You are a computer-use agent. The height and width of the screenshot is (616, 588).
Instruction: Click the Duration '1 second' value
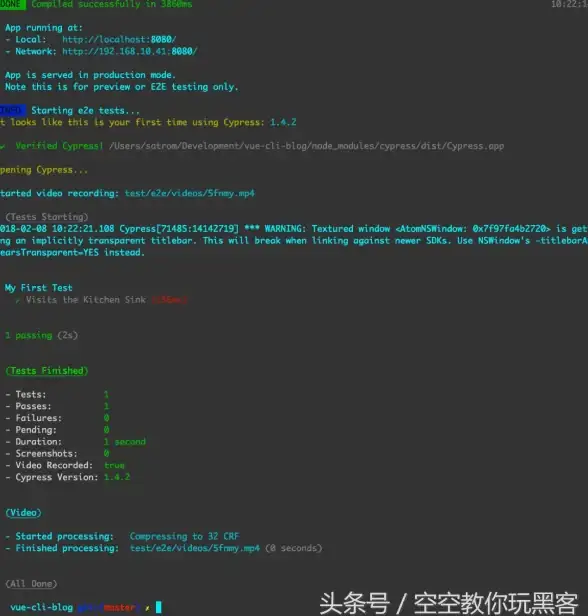click(125, 442)
